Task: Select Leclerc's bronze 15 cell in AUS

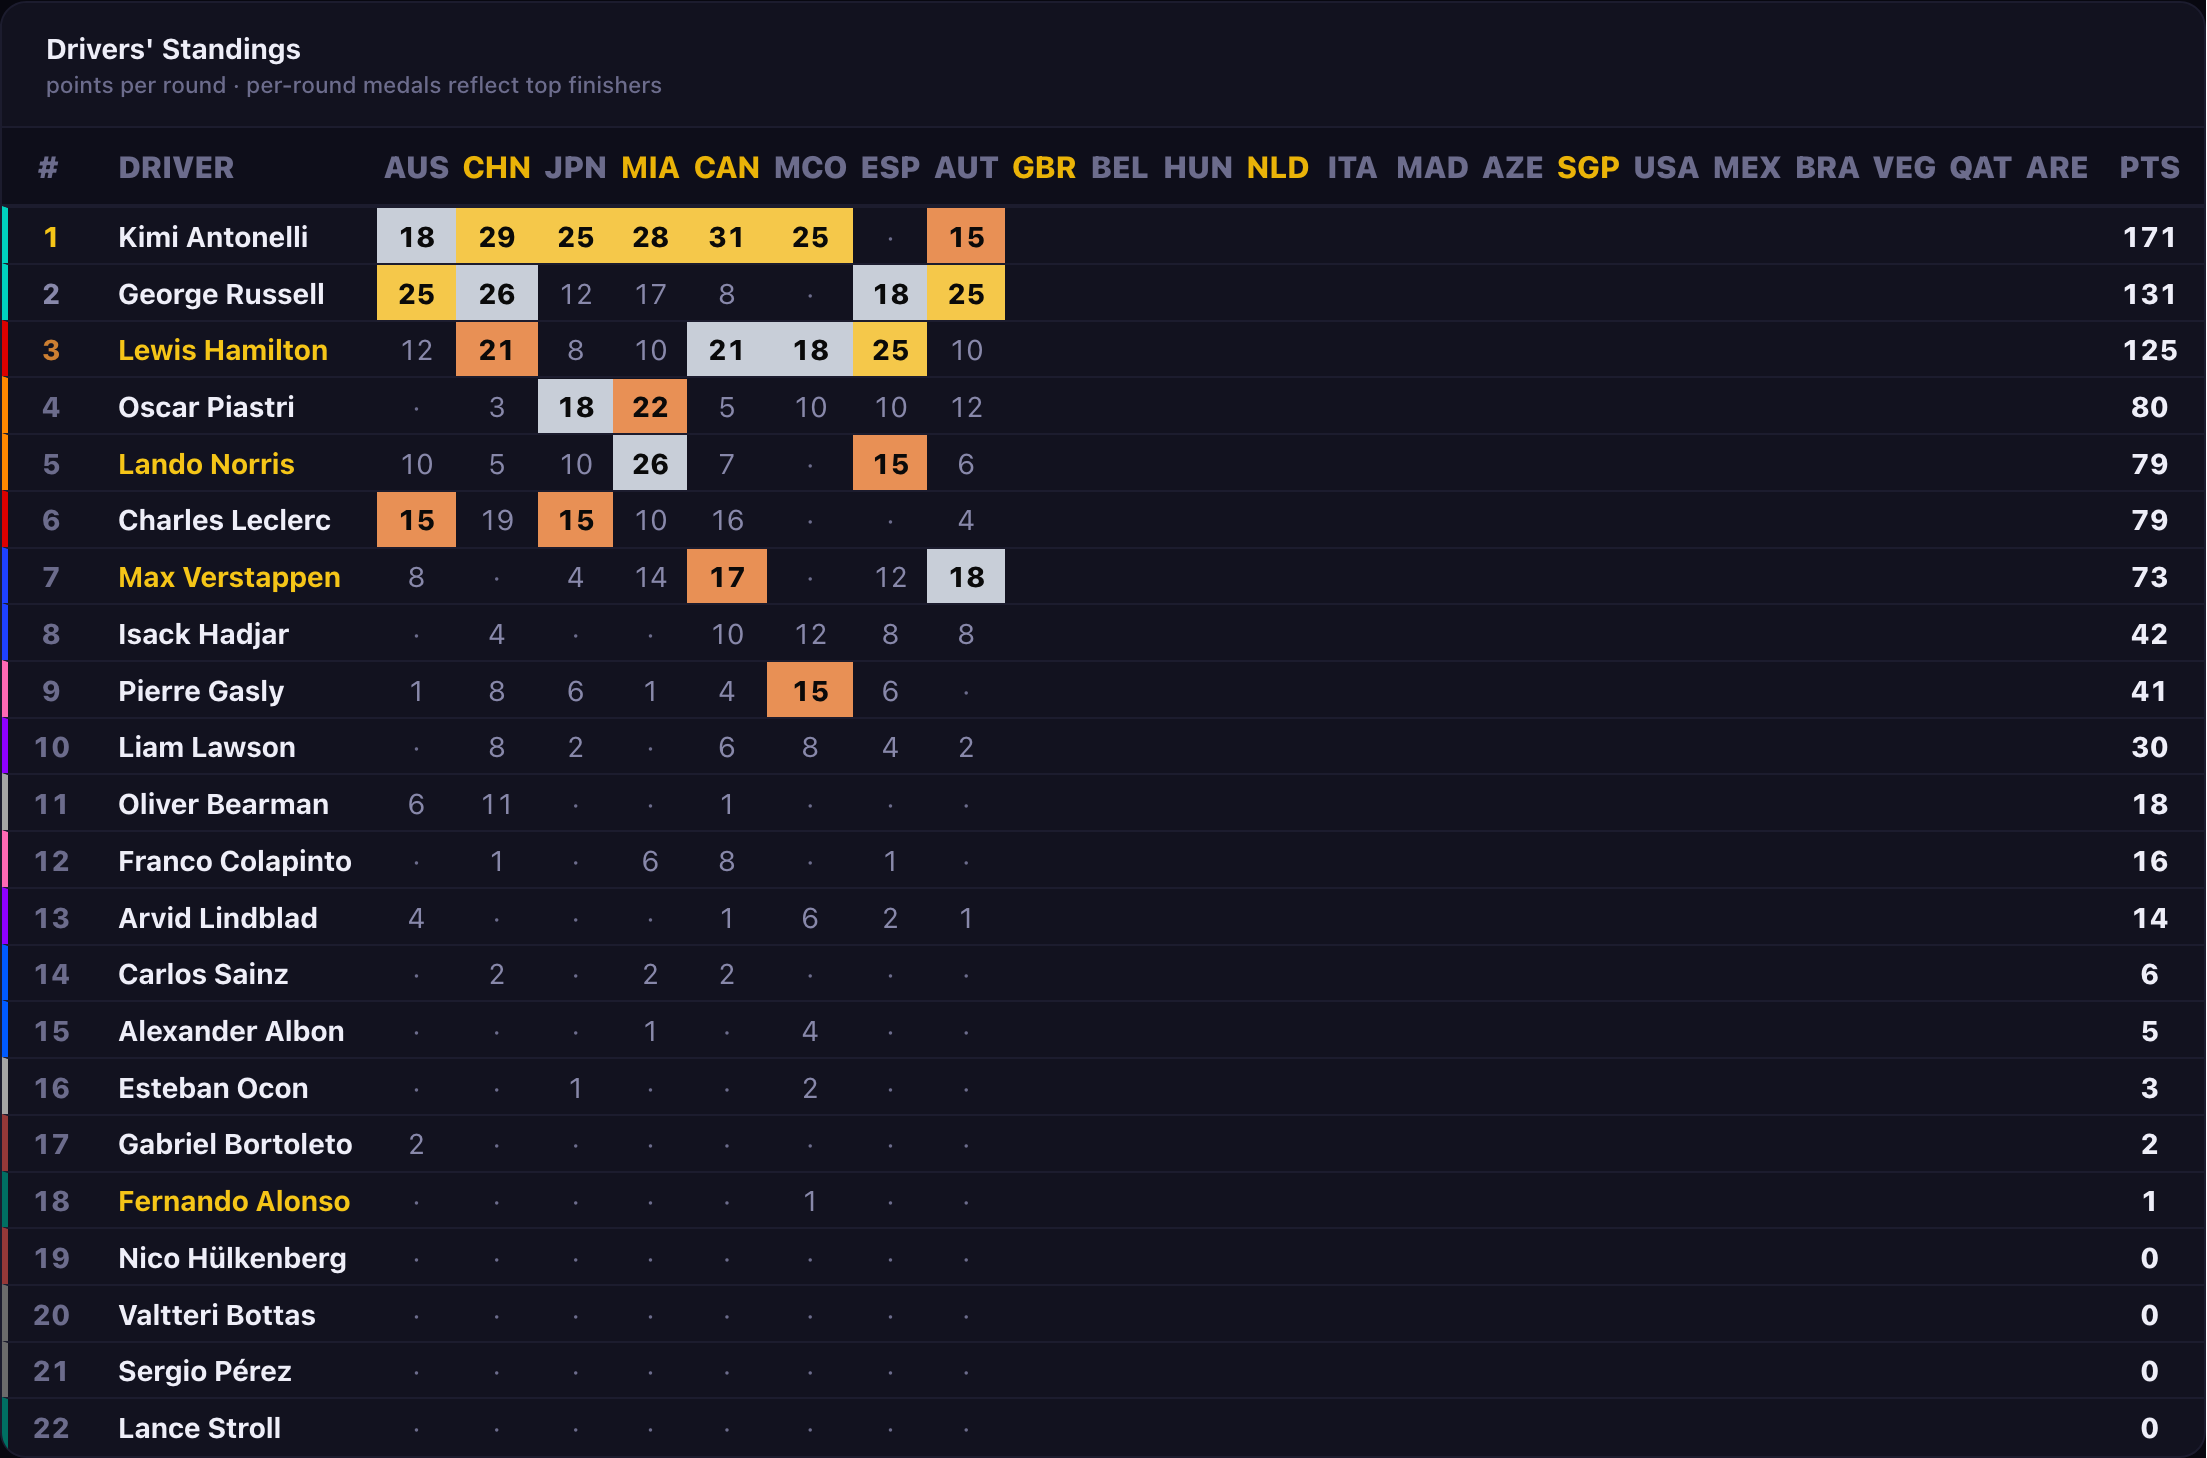Action: 417,520
